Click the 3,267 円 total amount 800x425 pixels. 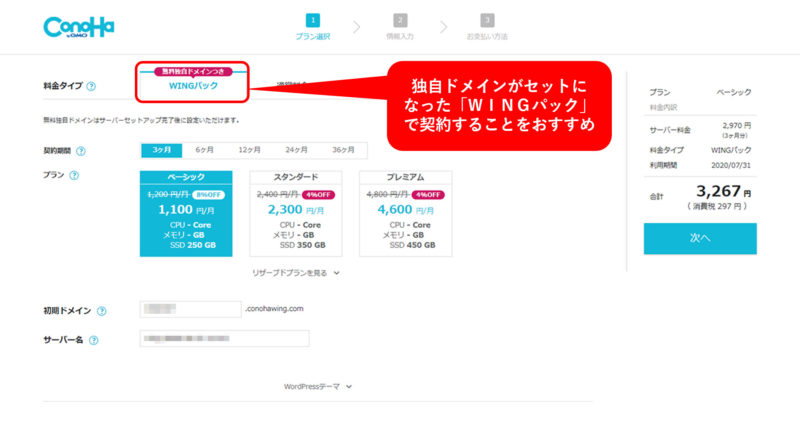point(723,192)
